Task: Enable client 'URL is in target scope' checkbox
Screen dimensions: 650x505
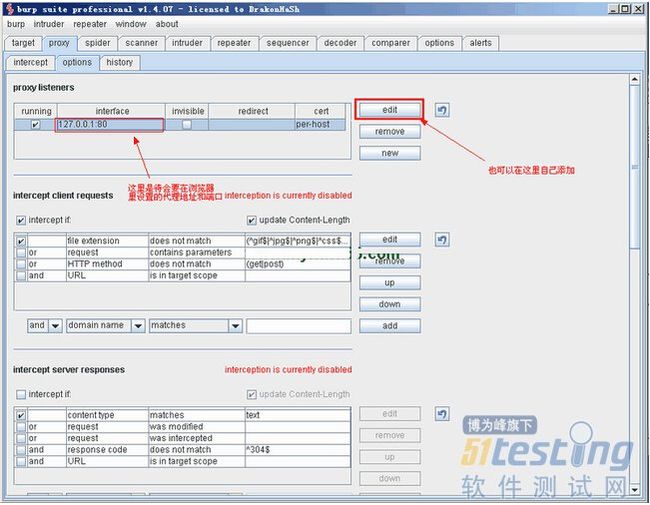Action: coord(21,276)
